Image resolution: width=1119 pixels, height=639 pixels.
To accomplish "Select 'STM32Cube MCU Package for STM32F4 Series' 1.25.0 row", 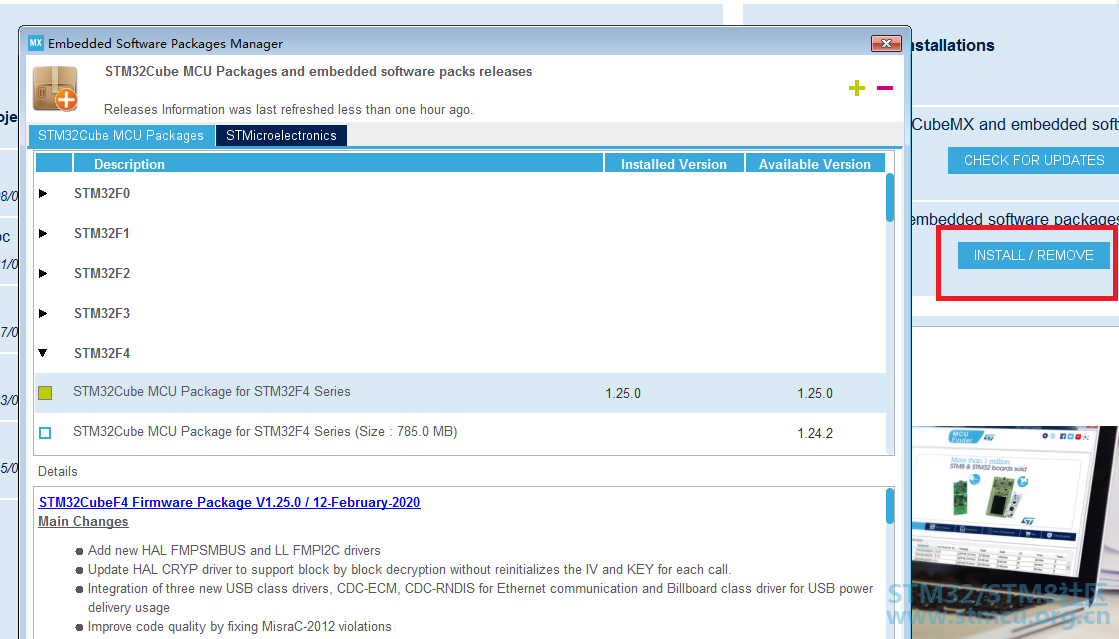I will [x=460, y=393].
